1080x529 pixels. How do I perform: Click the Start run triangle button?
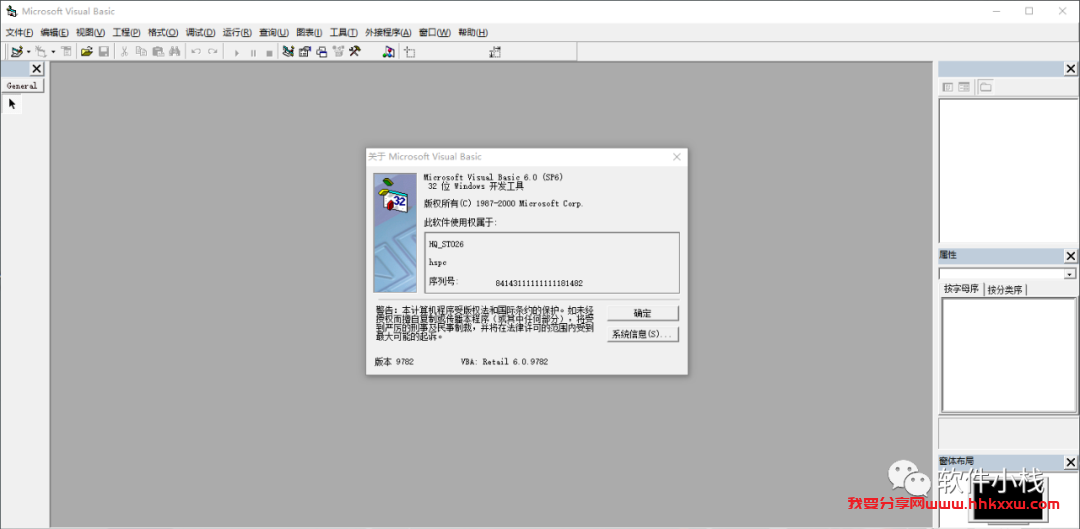coord(237,53)
